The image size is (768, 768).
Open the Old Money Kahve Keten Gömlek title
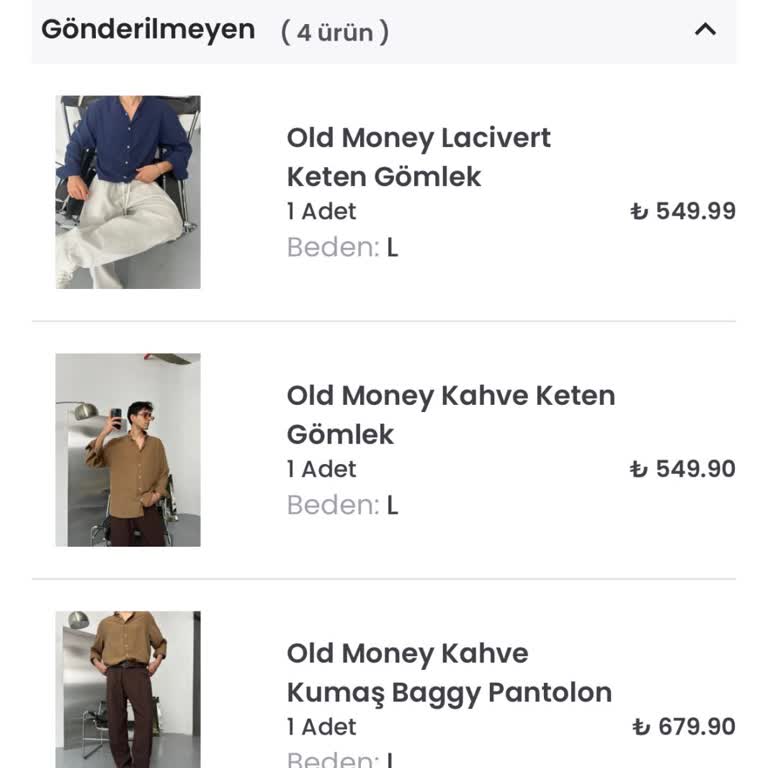coord(450,414)
